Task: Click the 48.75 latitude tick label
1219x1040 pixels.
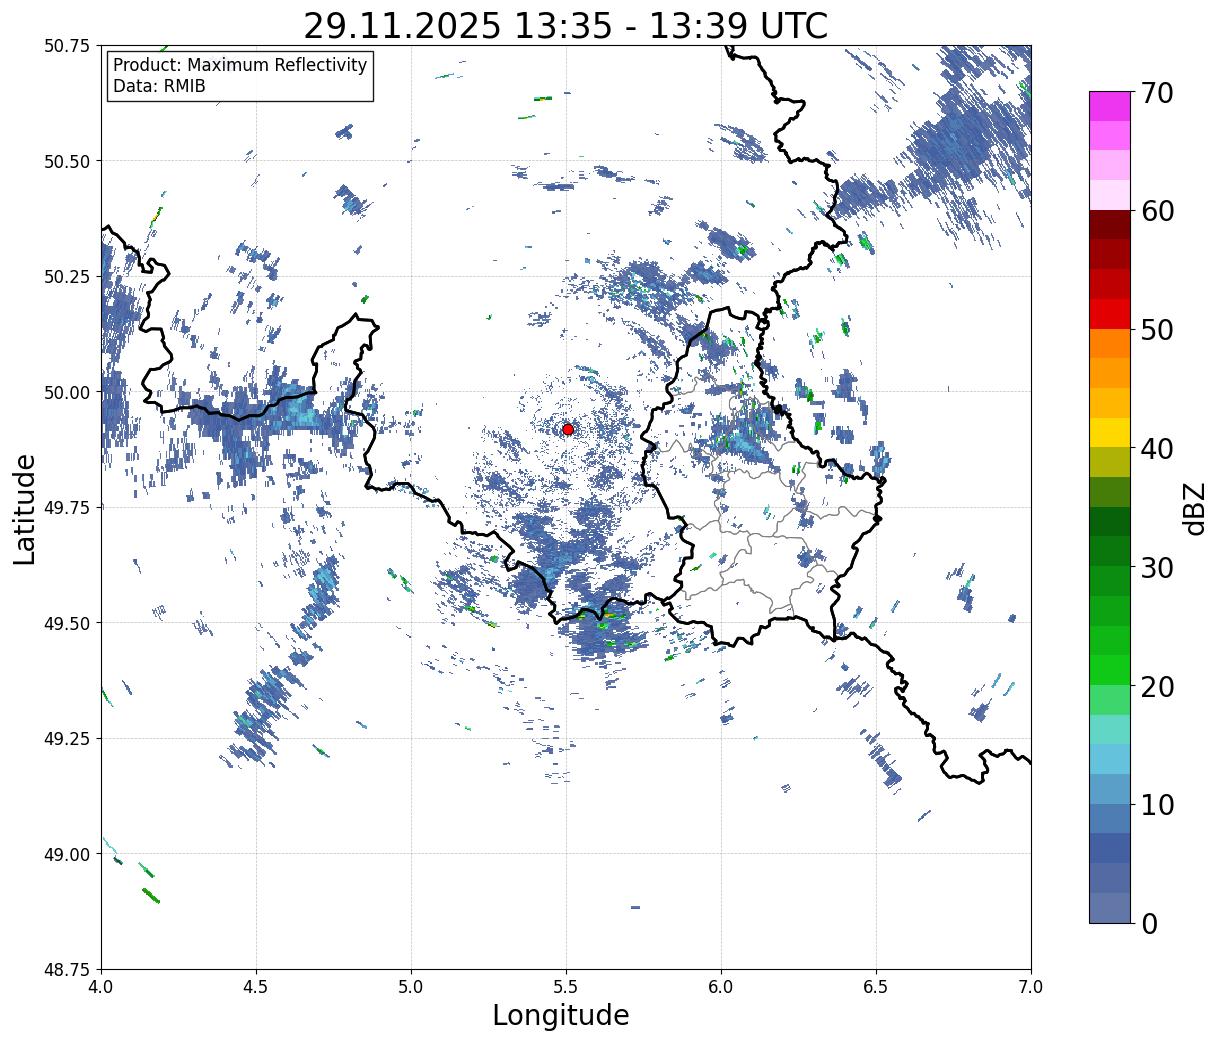Action: point(66,970)
